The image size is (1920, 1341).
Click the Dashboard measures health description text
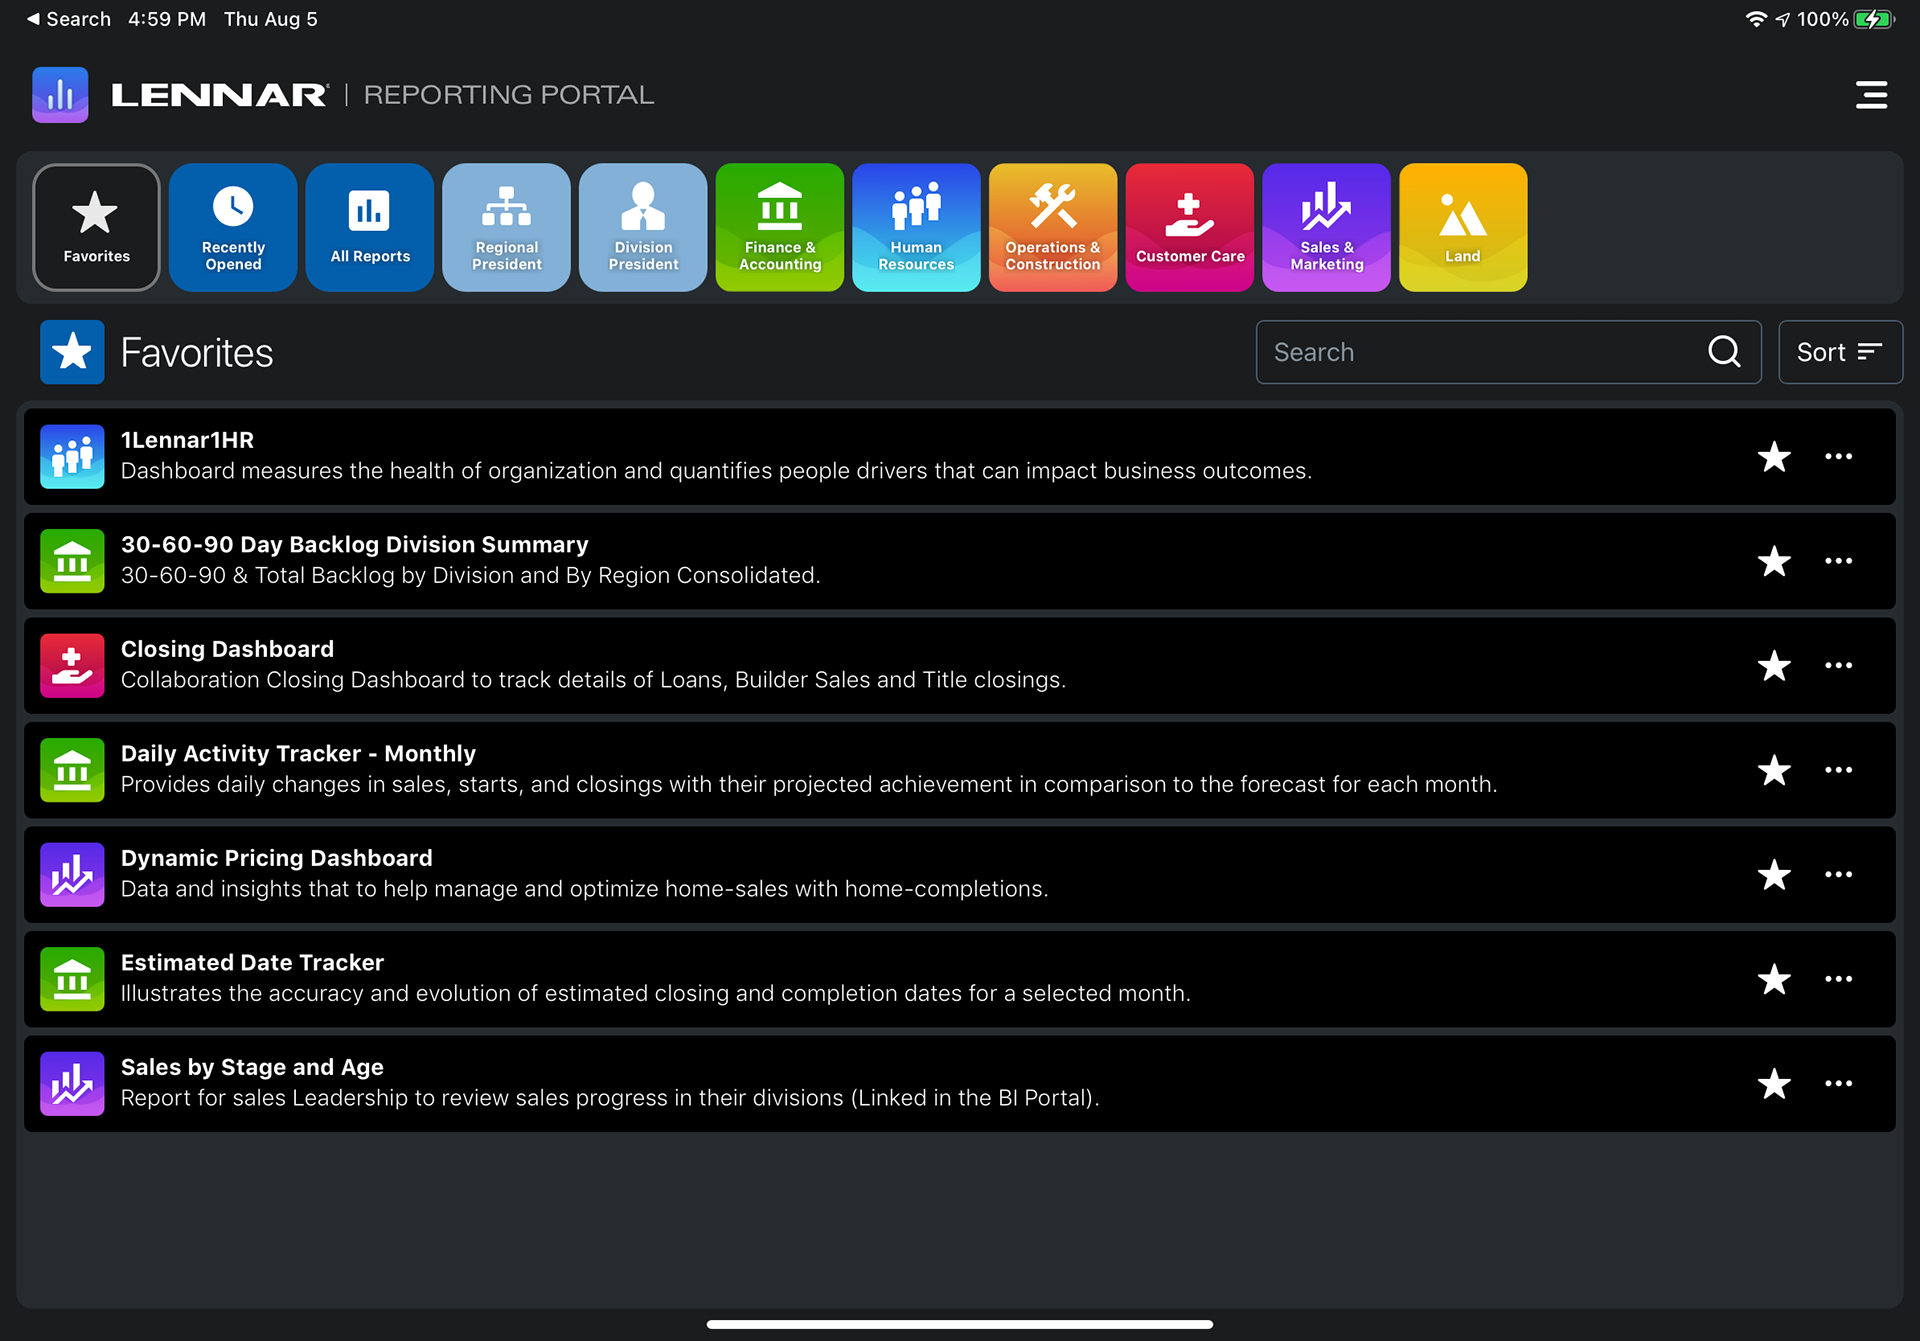click(716, 471)
